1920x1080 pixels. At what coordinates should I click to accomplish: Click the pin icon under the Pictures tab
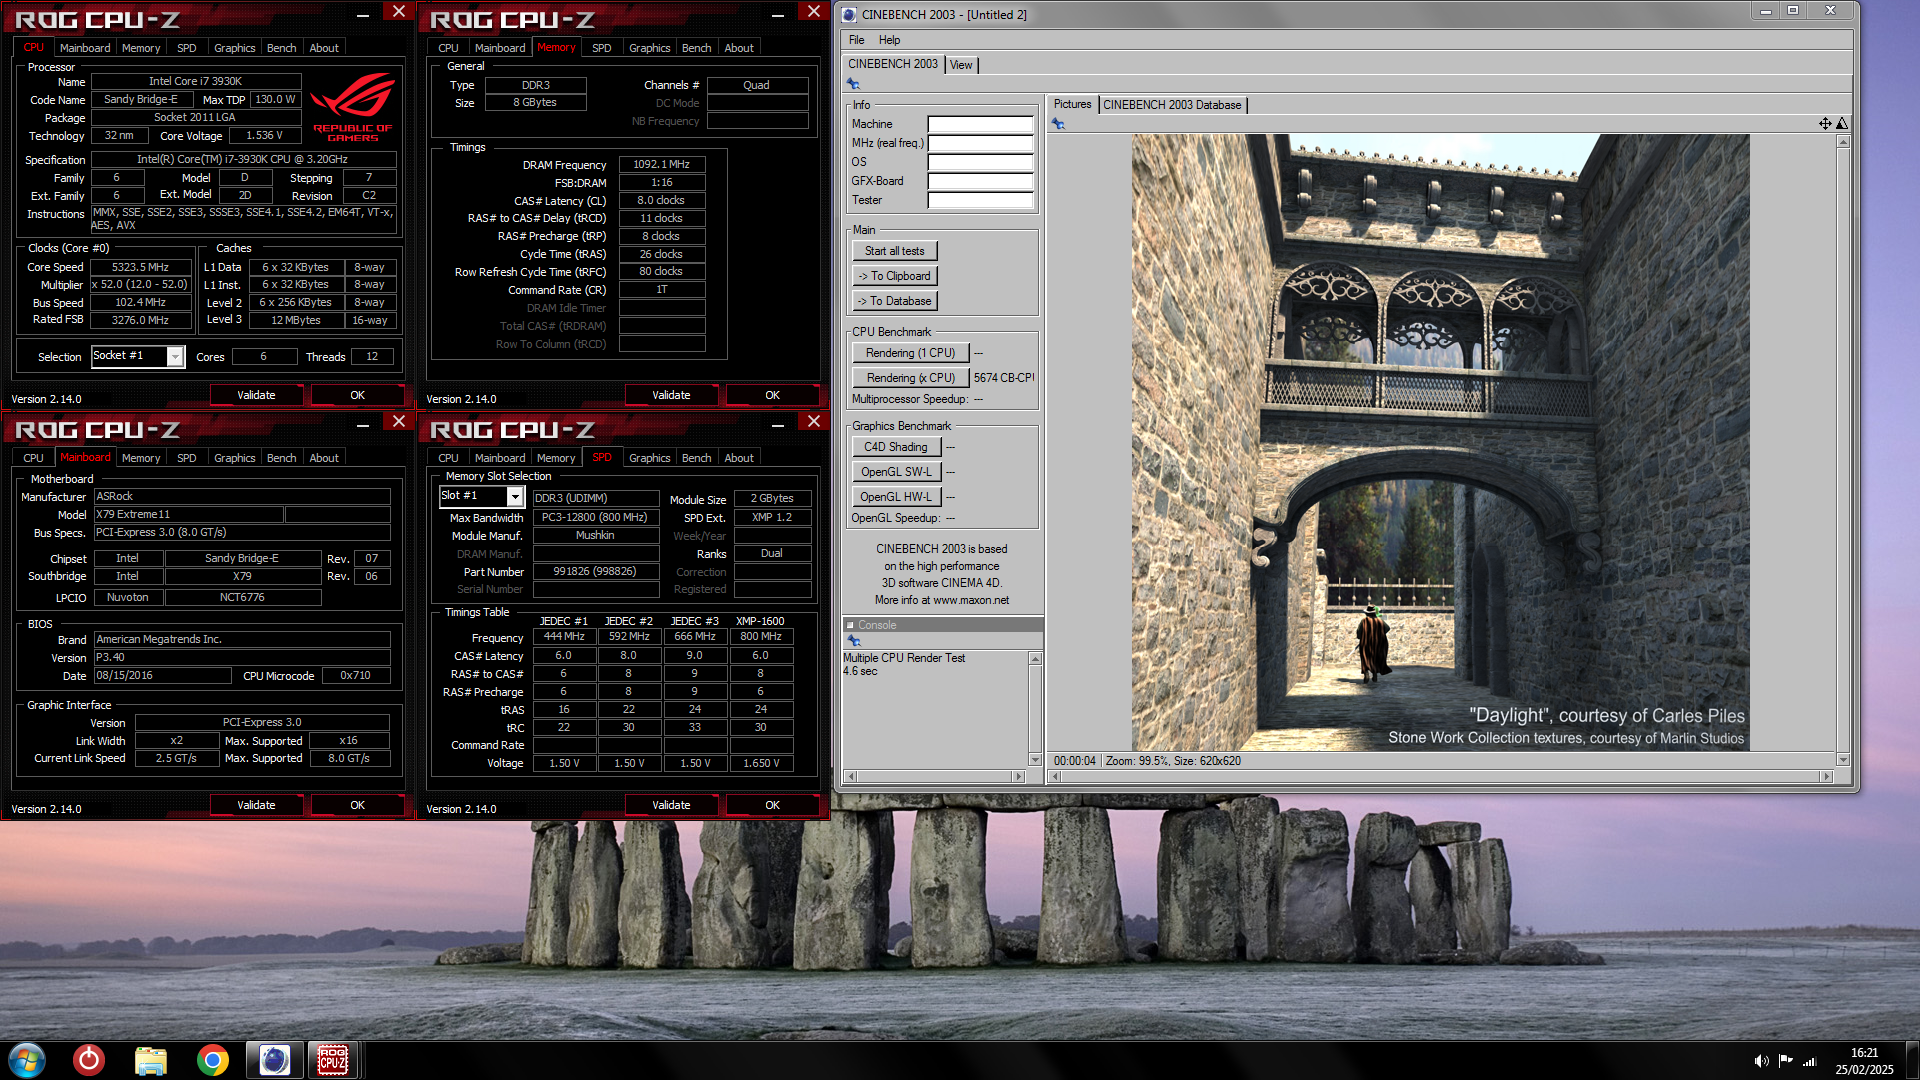1058,124
